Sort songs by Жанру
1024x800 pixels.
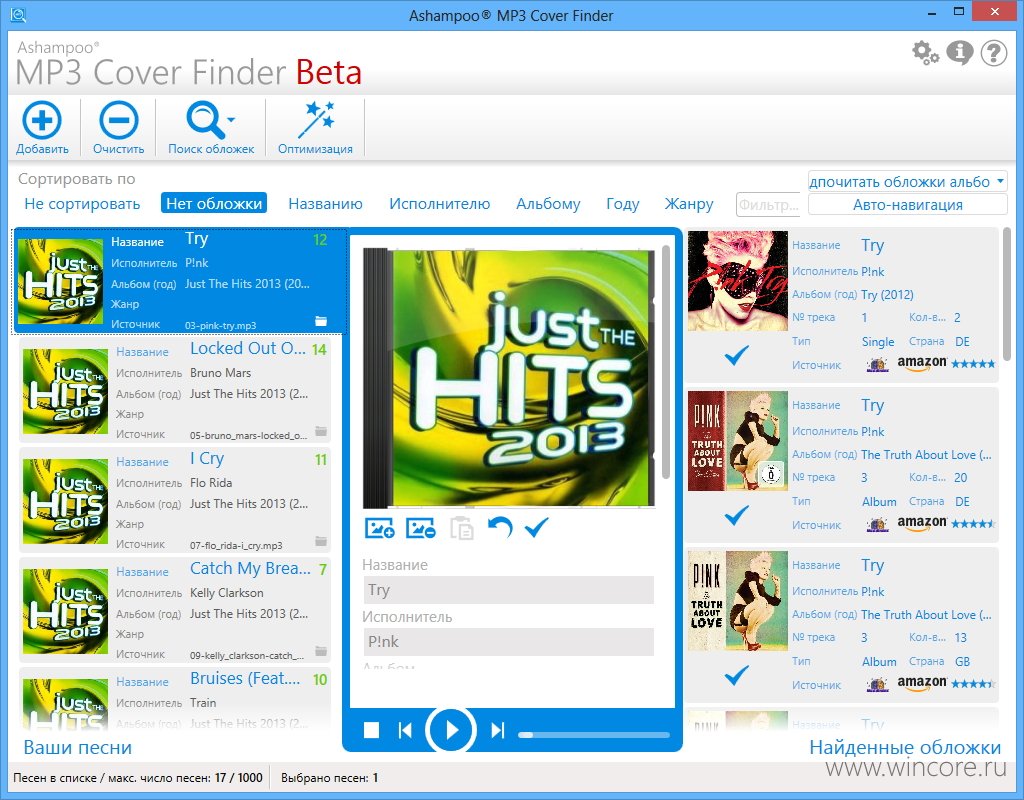pos(688,204)
